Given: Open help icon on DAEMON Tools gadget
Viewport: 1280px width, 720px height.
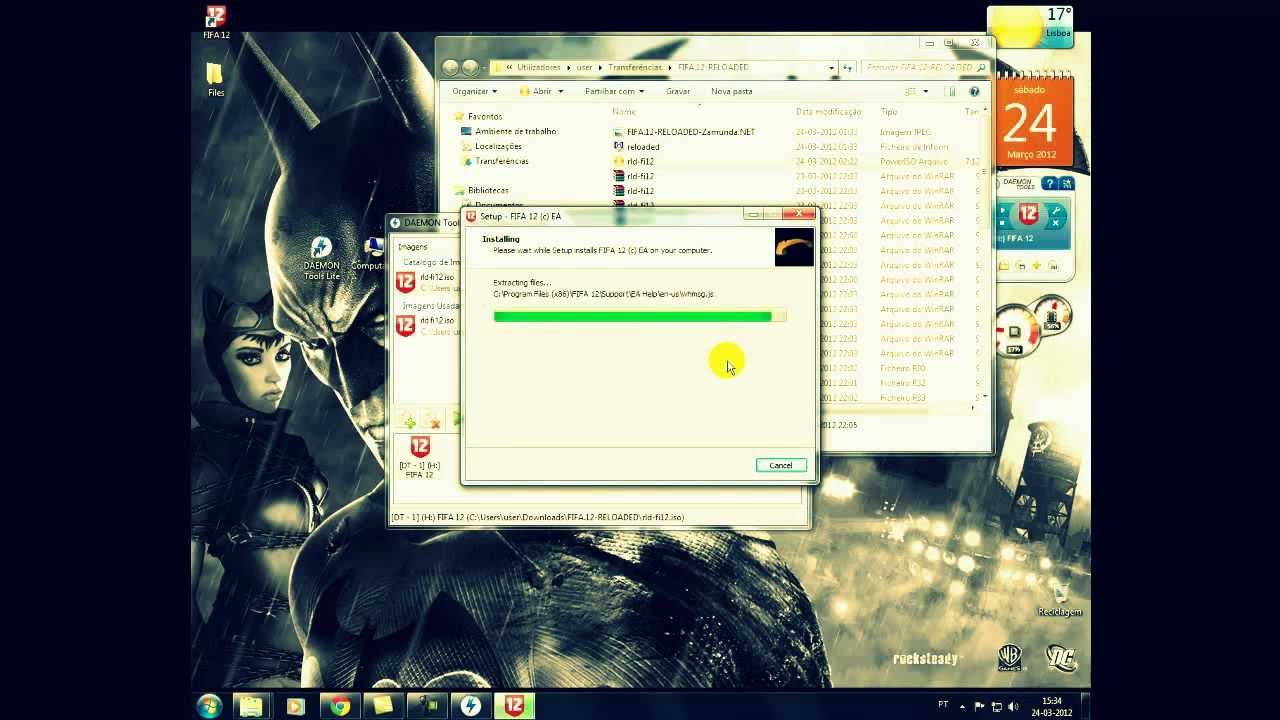Looking at the screenshot, I should 1049,183.
